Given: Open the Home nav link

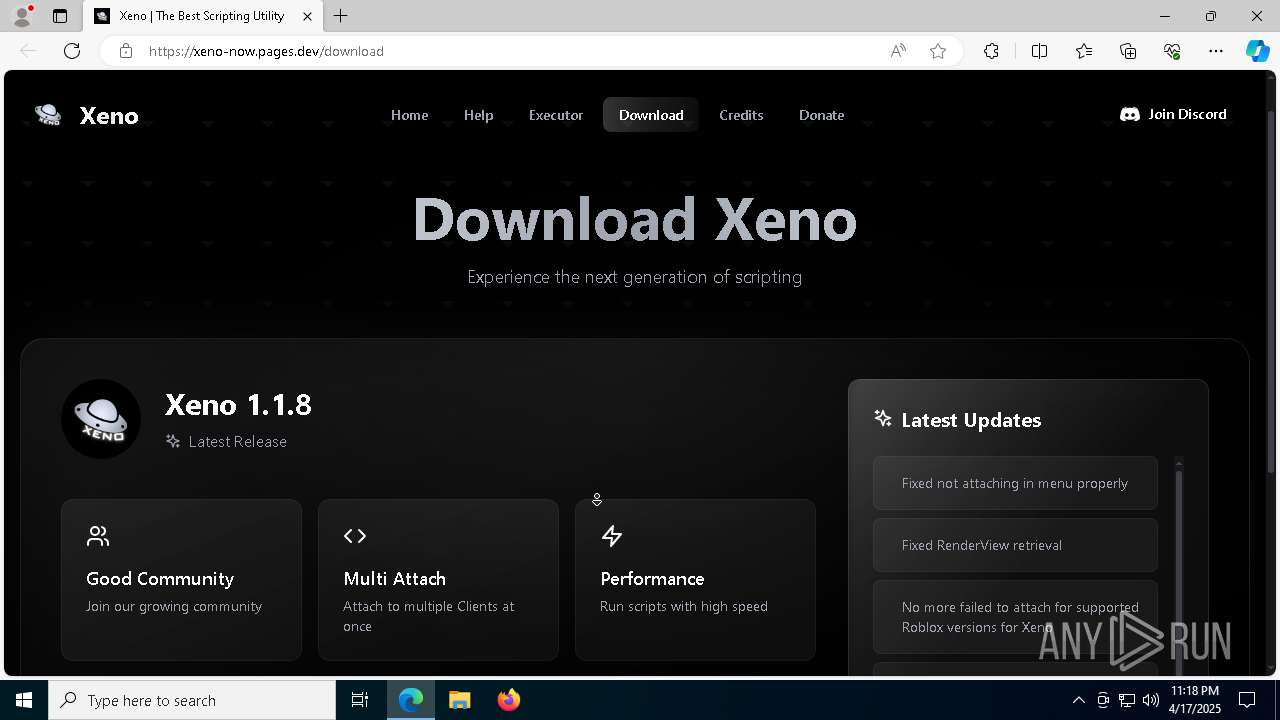Looking at the screenshot, I should tap(409, 115).
